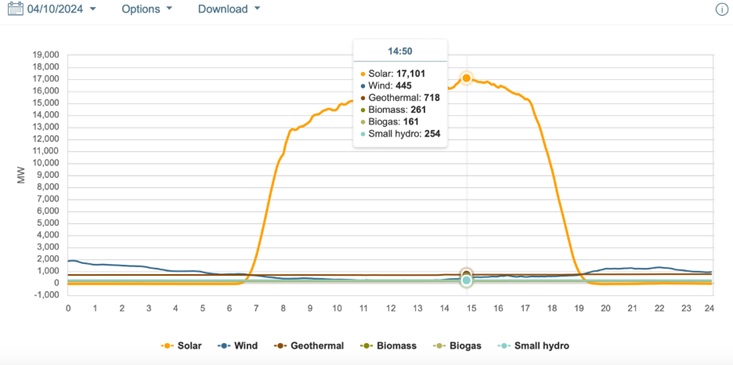Click the Biogas legend marker icon
733x365 pixels.
pos(439,346)
